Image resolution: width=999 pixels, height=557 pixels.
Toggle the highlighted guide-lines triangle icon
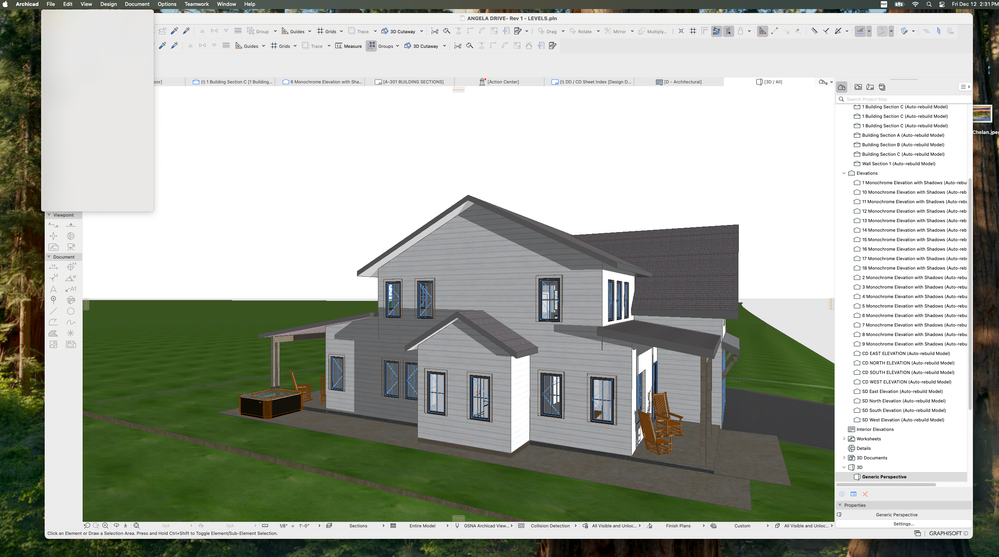click(x=763, y=31)
